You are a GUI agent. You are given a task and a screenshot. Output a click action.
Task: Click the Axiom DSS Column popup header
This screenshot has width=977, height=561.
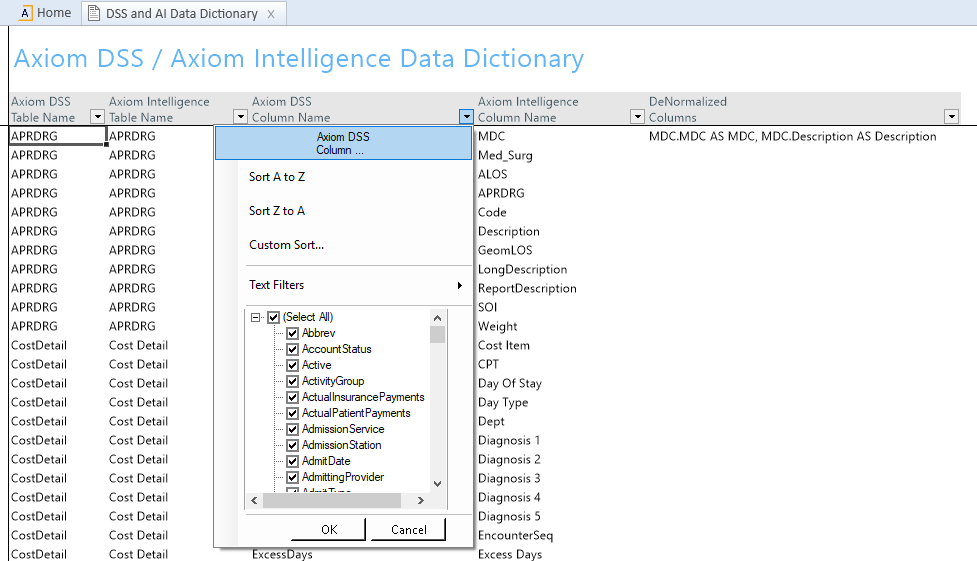343,143
